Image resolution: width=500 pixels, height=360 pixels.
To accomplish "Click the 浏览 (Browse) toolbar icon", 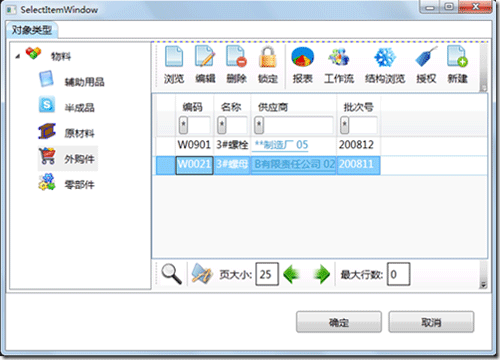I will [x=174, y=57].
